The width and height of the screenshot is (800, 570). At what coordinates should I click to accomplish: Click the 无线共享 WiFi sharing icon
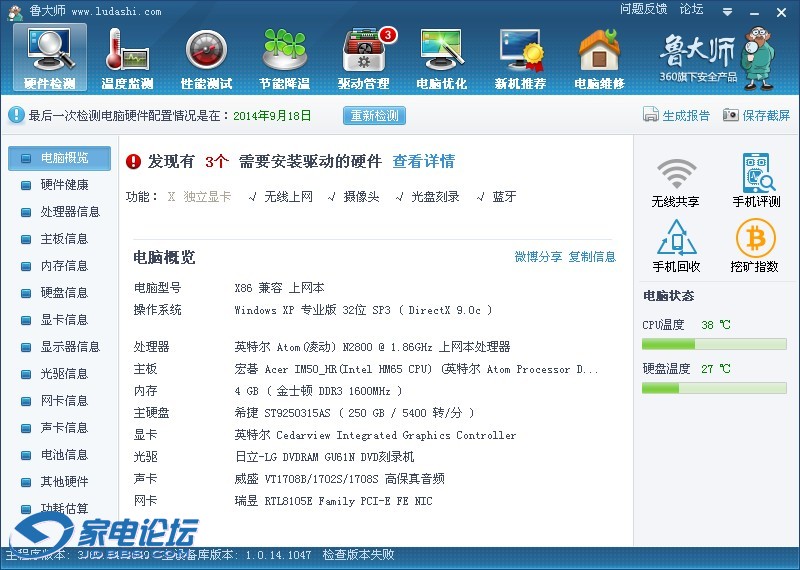(x=676, y=182)
